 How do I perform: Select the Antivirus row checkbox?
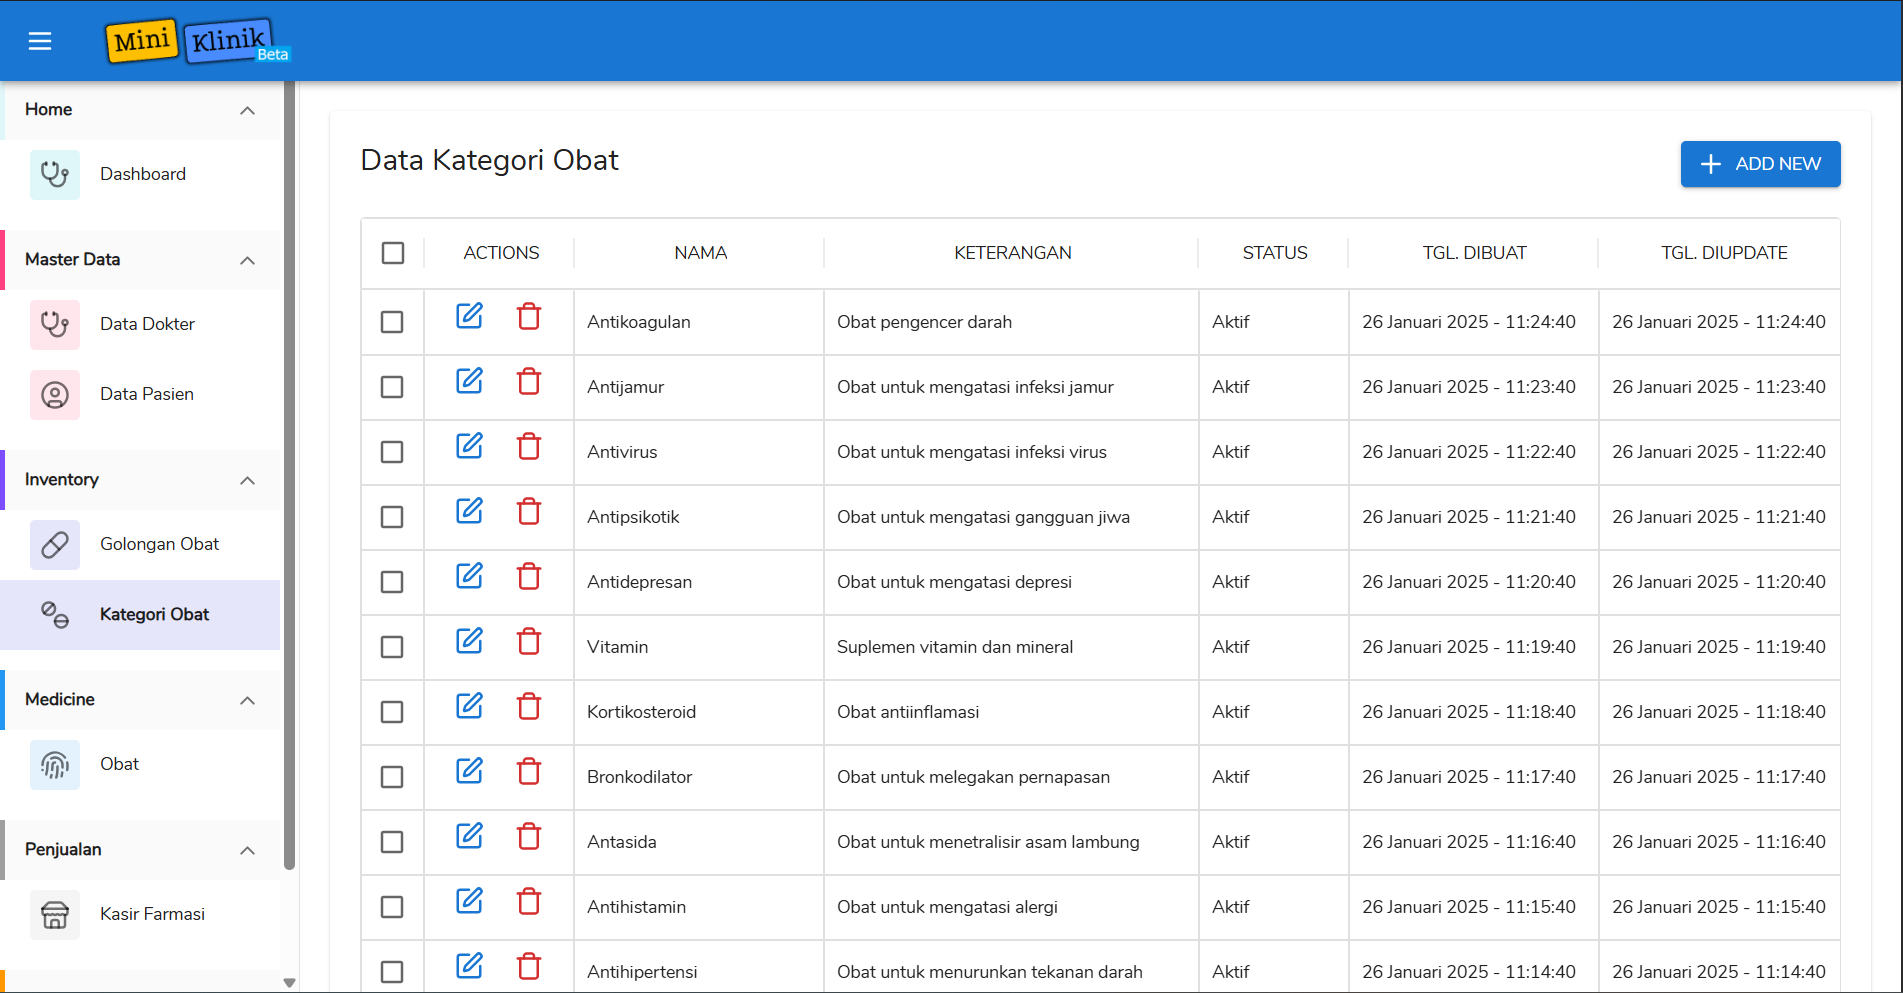click(392, 452)
